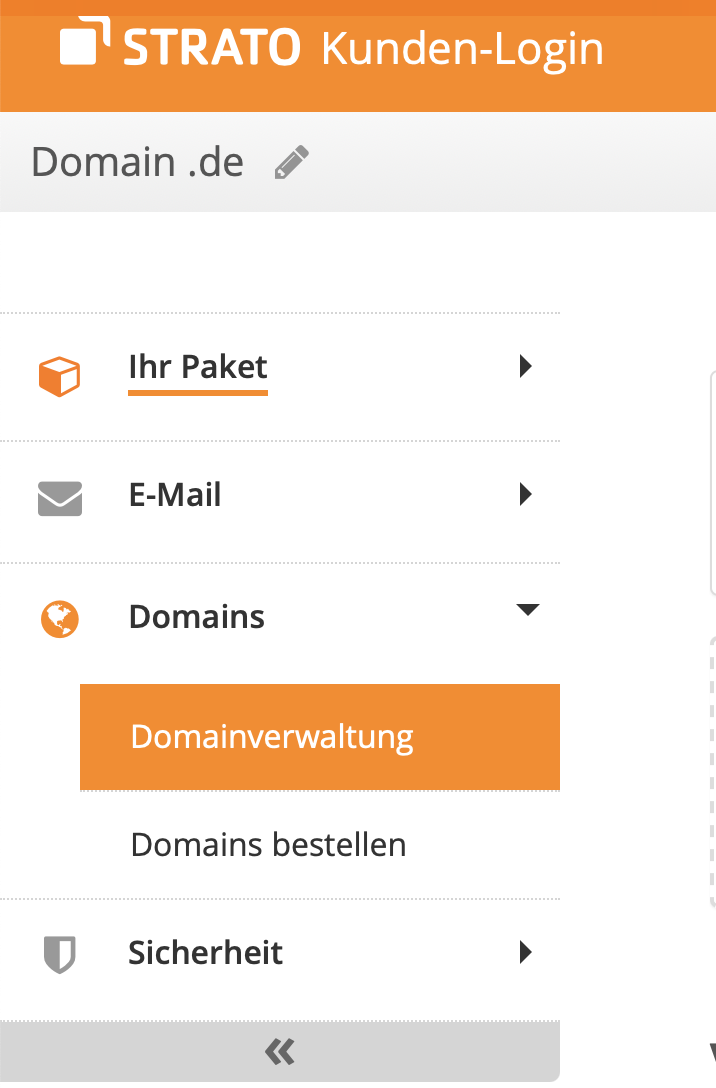Click the orange package box icon
716x1088 pixels.
tap(60, 376)
